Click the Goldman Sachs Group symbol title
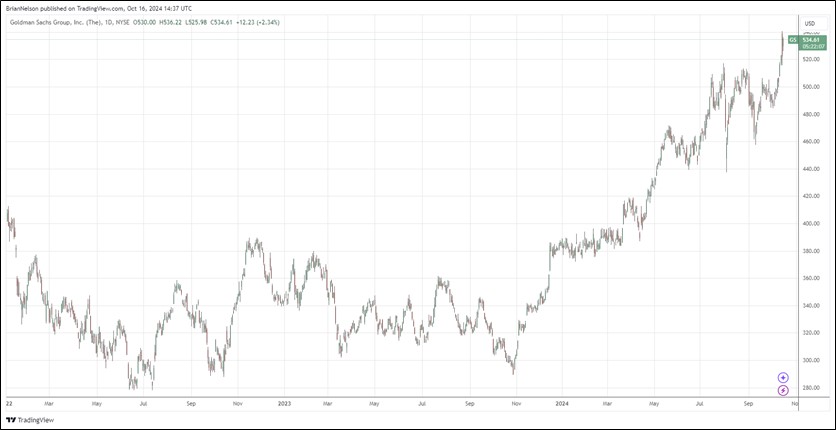The width and height of the screenshot is (836, 430). pyautogui.click(x=58, y=22)
